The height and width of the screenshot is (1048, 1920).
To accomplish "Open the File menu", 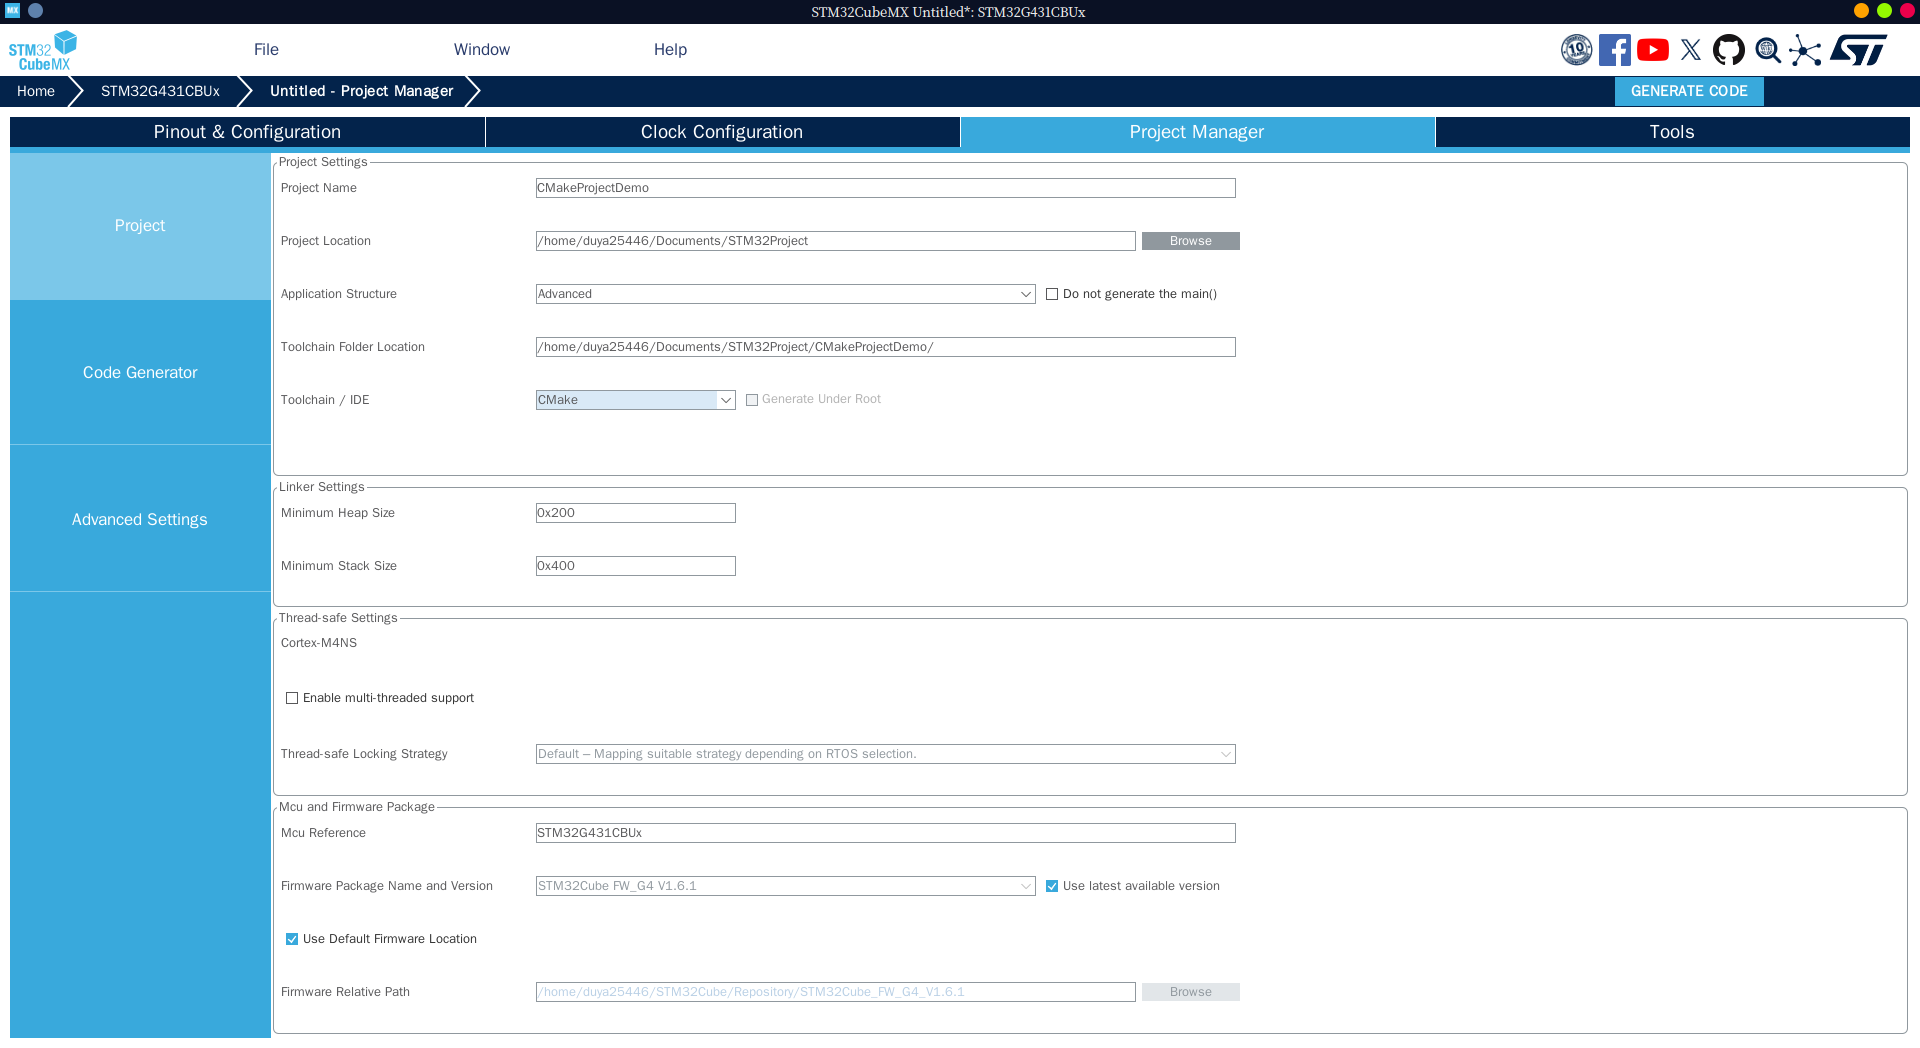I will (266, 50).
